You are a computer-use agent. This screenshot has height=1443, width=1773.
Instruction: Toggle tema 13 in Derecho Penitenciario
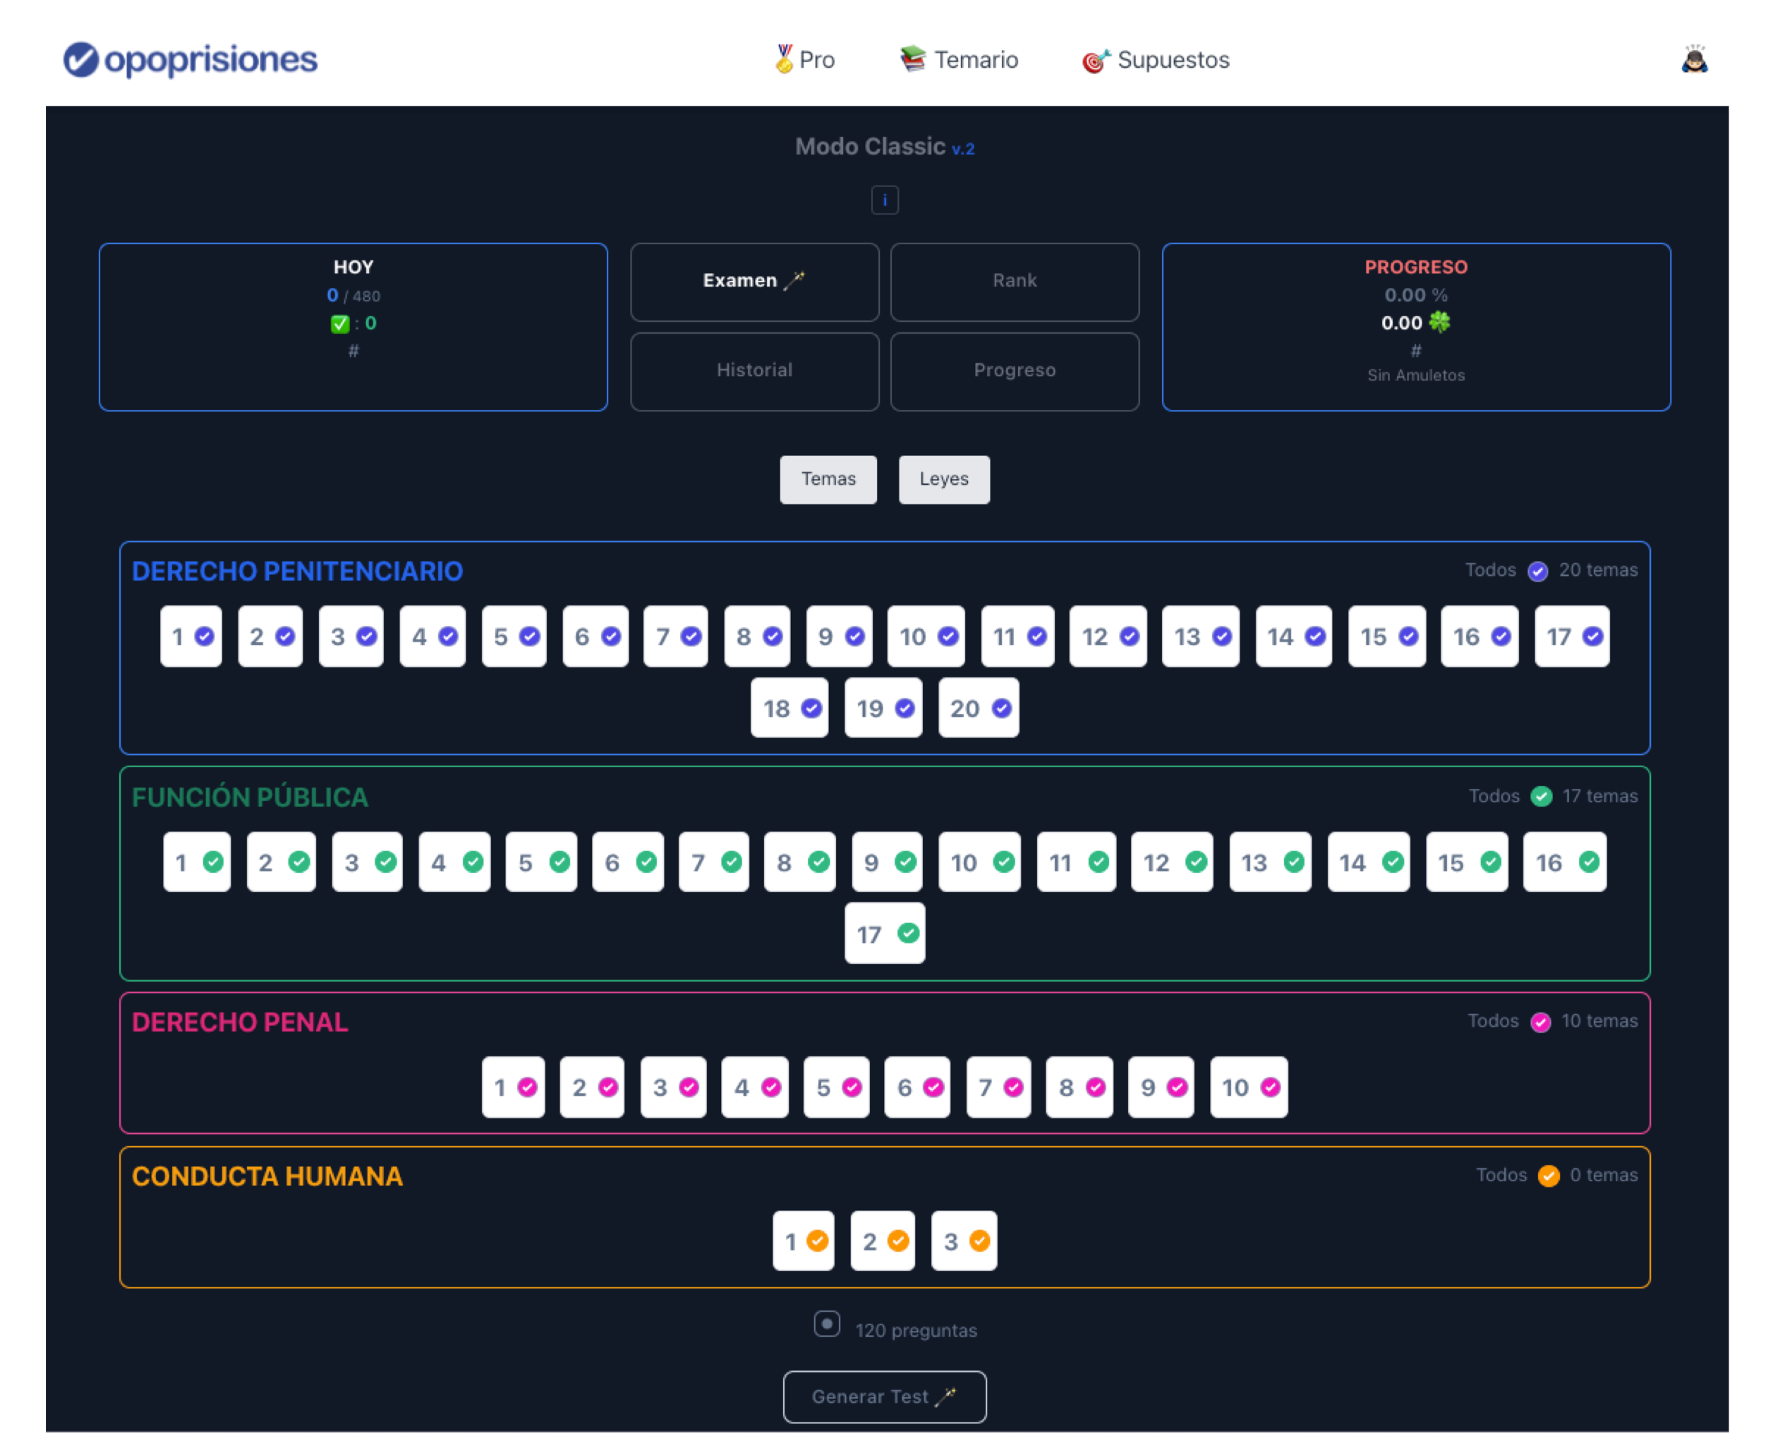[1200, 636]
